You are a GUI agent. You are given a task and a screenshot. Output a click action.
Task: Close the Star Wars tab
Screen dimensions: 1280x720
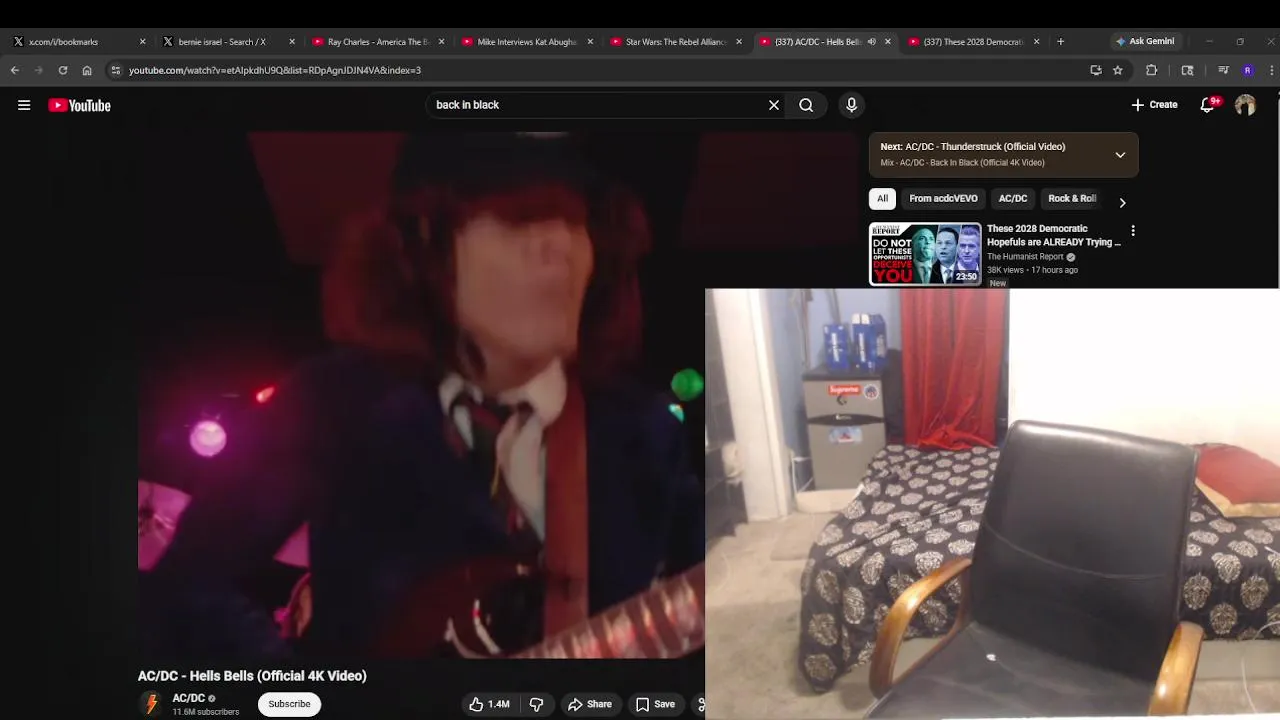739,42
